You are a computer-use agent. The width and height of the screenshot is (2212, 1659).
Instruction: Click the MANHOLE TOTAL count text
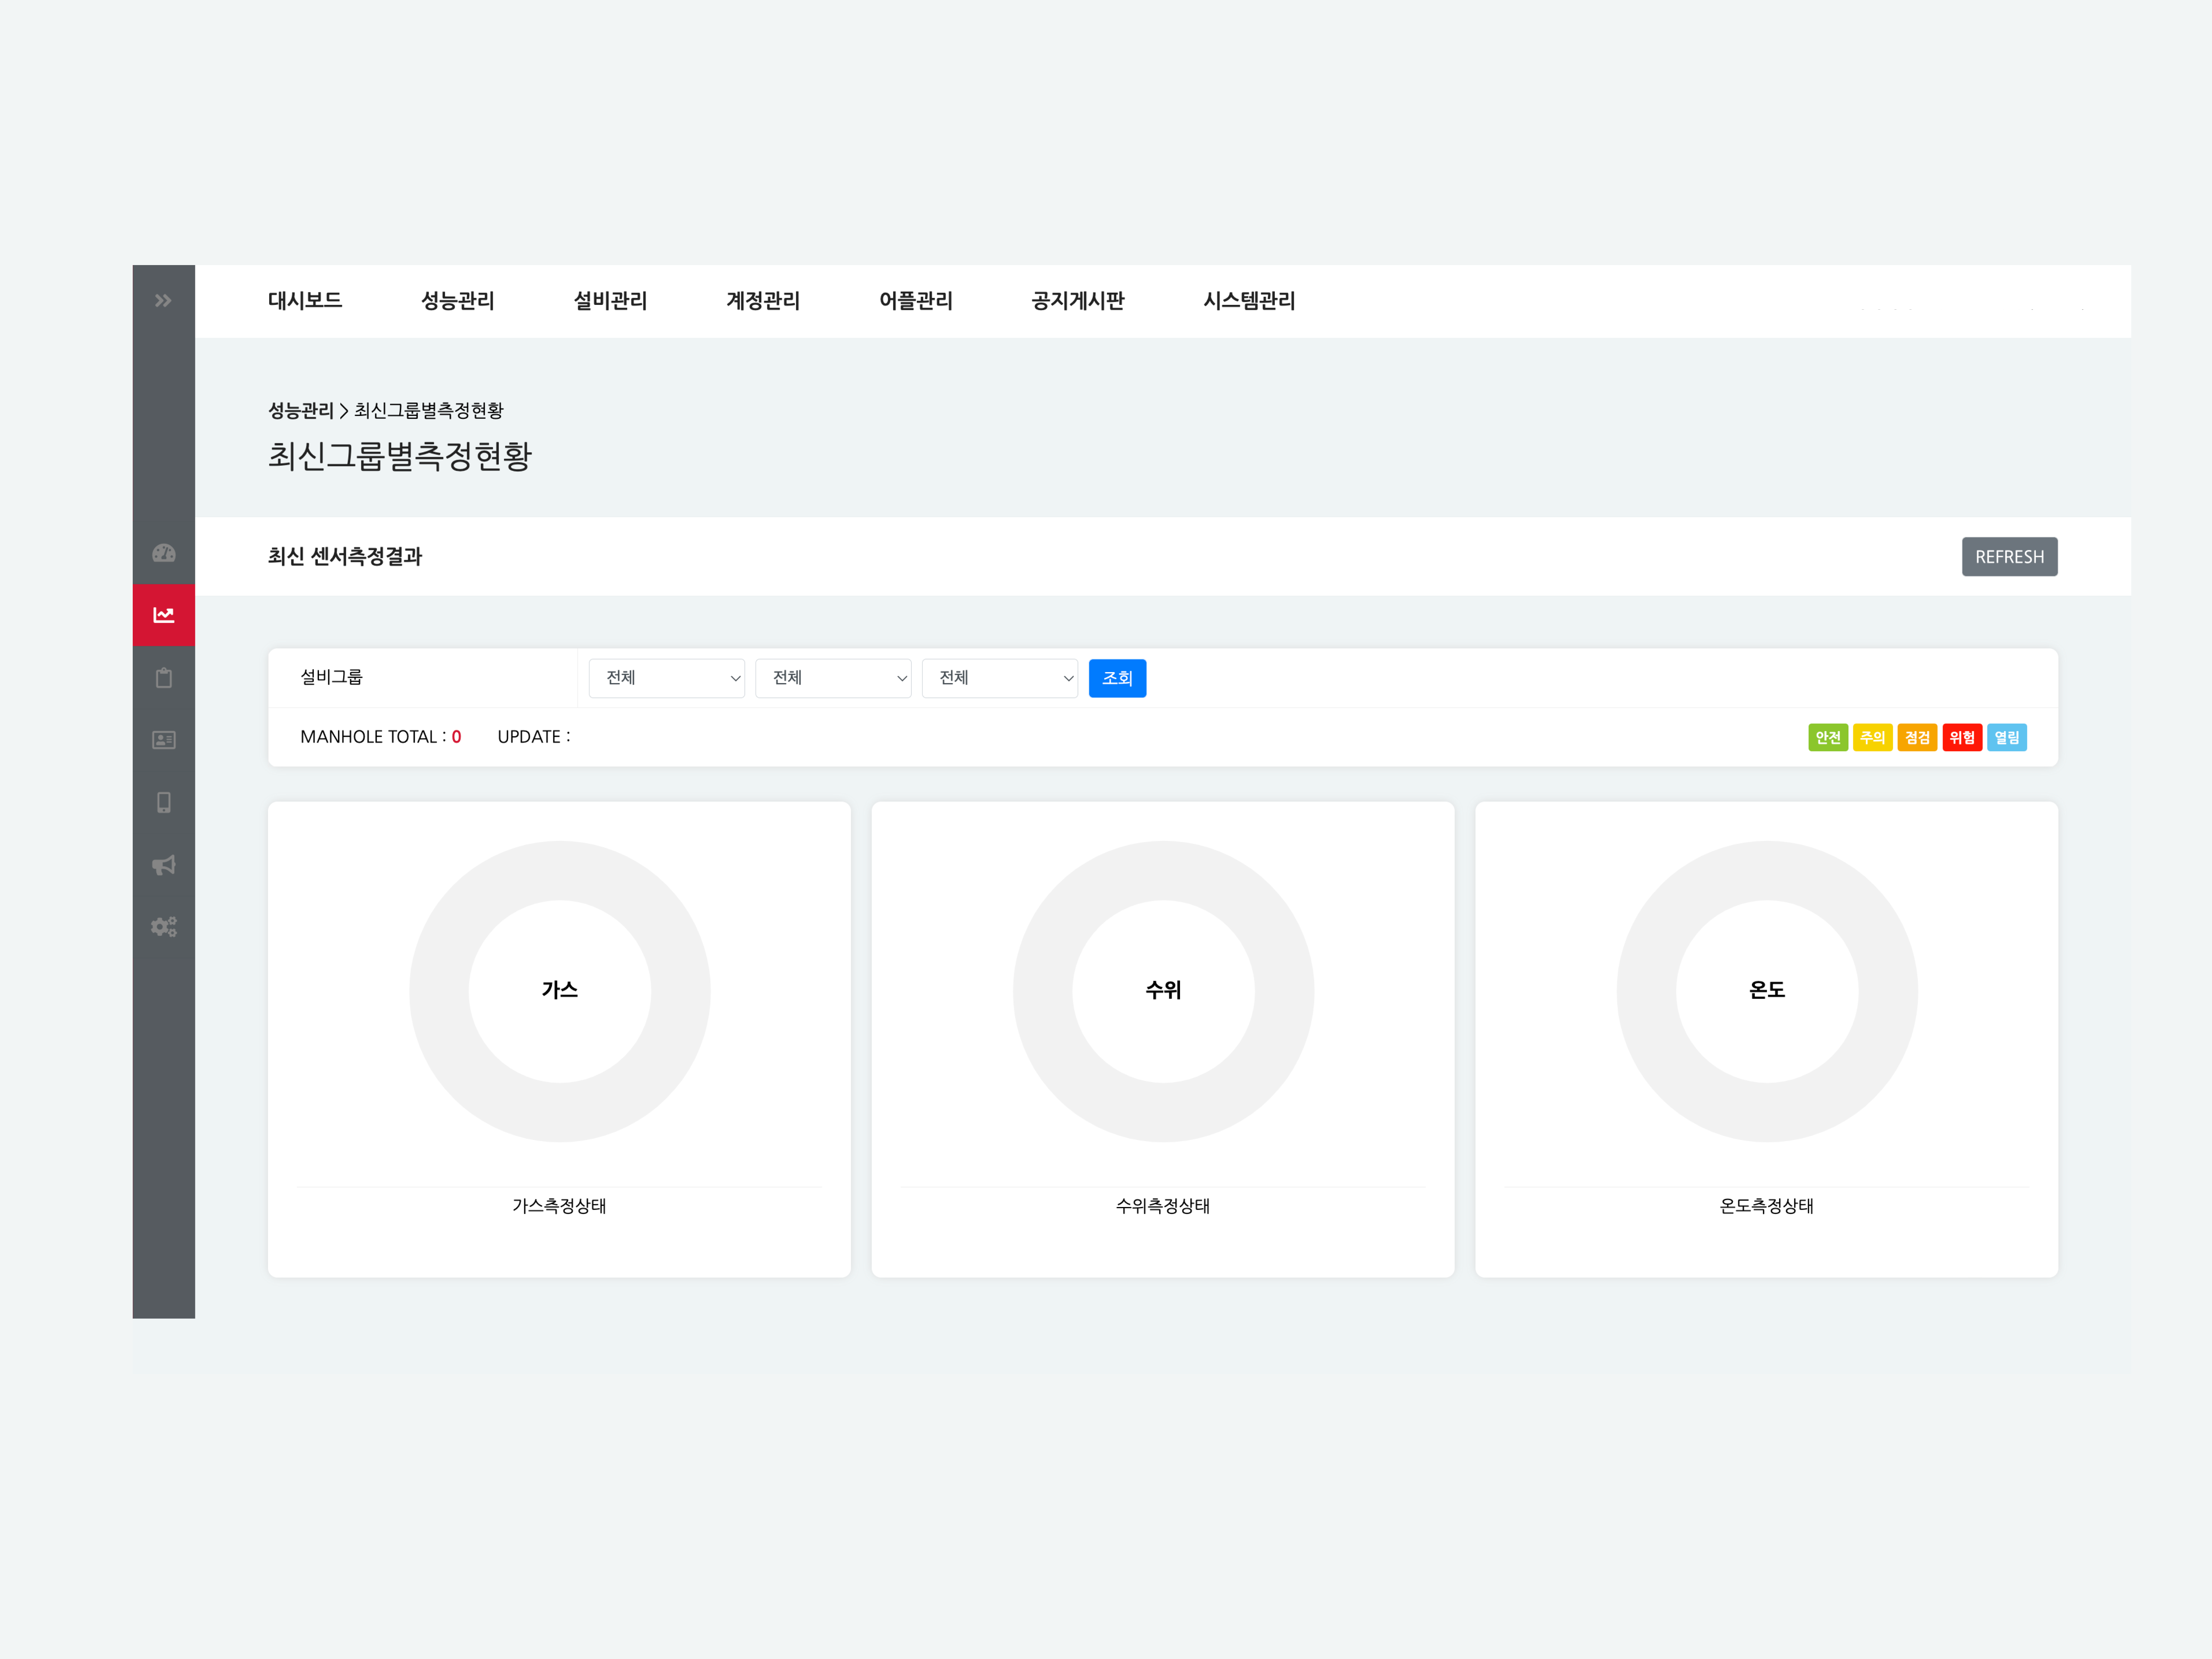click(x=381, y=737)
